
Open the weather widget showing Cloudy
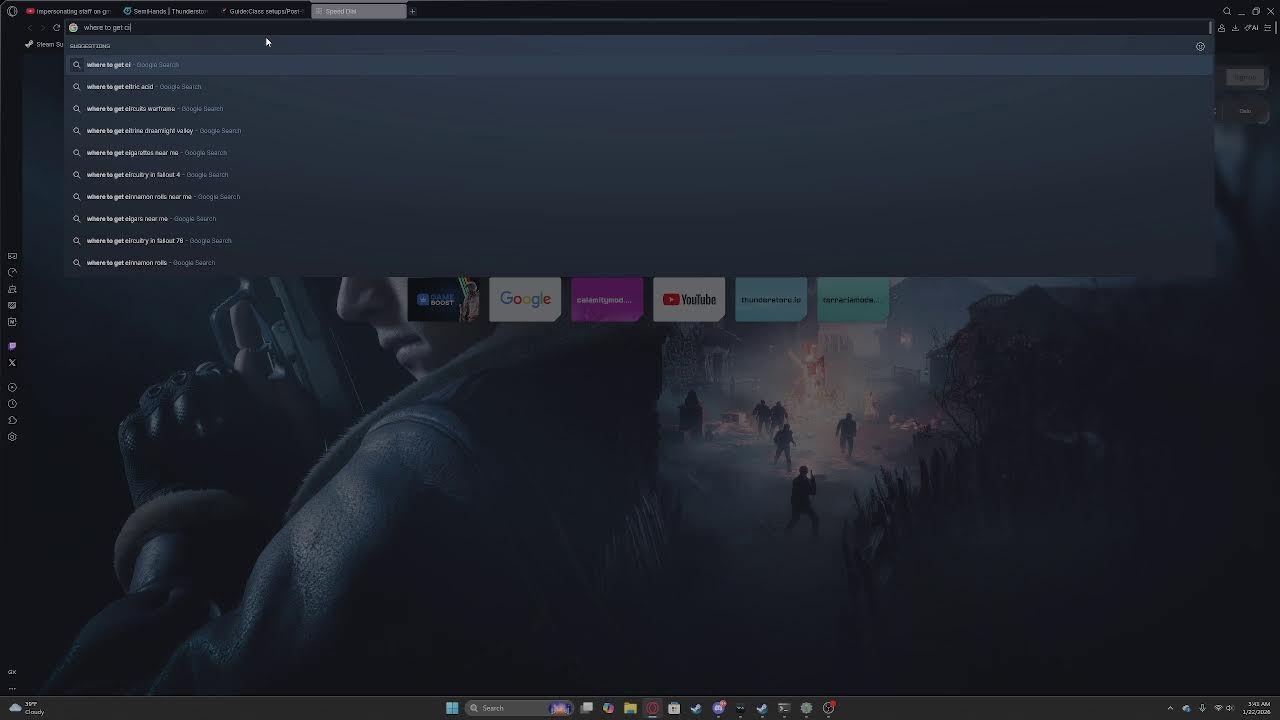click(26, 708)
